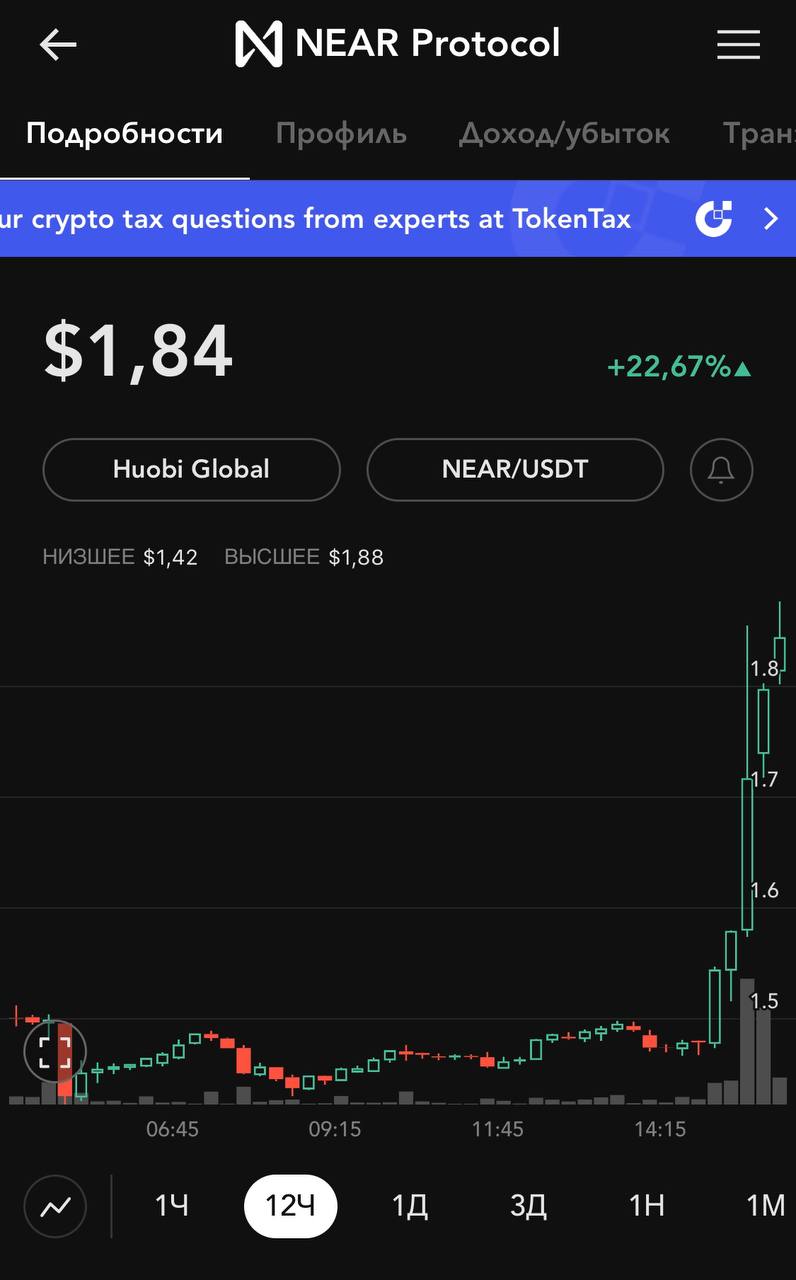The height and width of the screenshot is (1280, 796).
Task: Tap the NEAR Protocol logo icon
Action: click(258, 45)
